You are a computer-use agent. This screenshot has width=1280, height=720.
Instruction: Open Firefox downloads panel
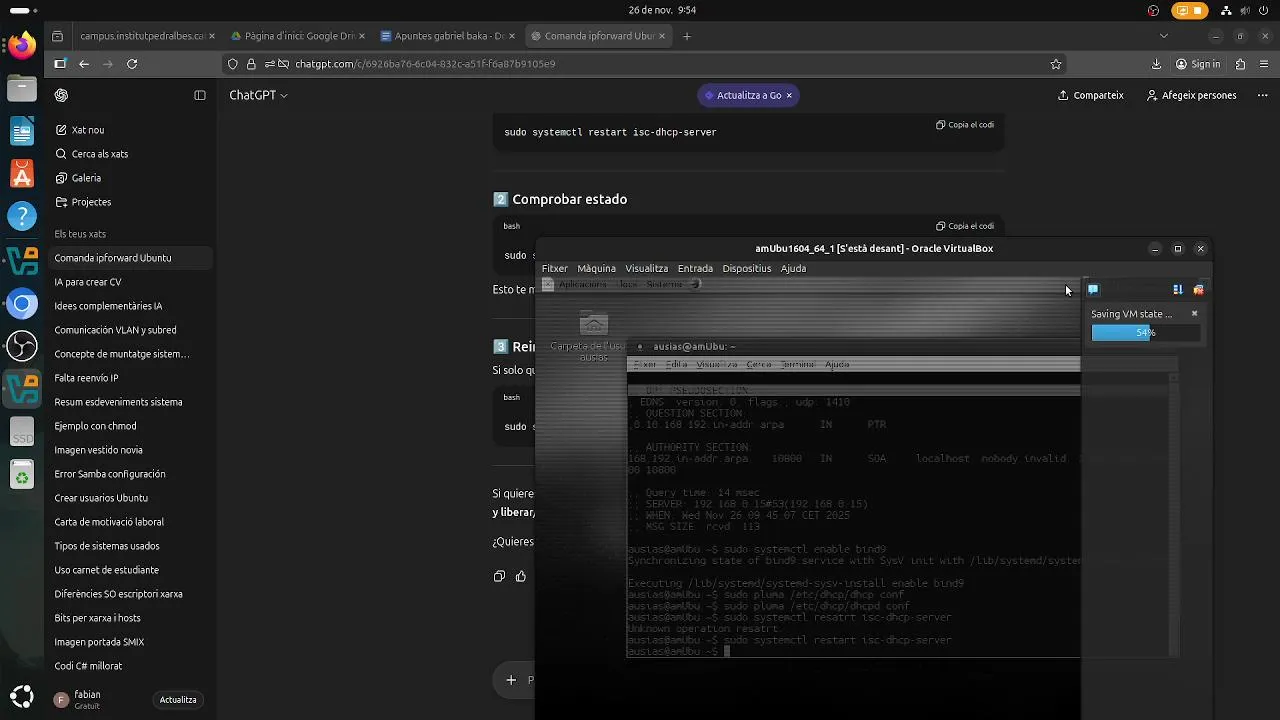(x=1156, y=64)
